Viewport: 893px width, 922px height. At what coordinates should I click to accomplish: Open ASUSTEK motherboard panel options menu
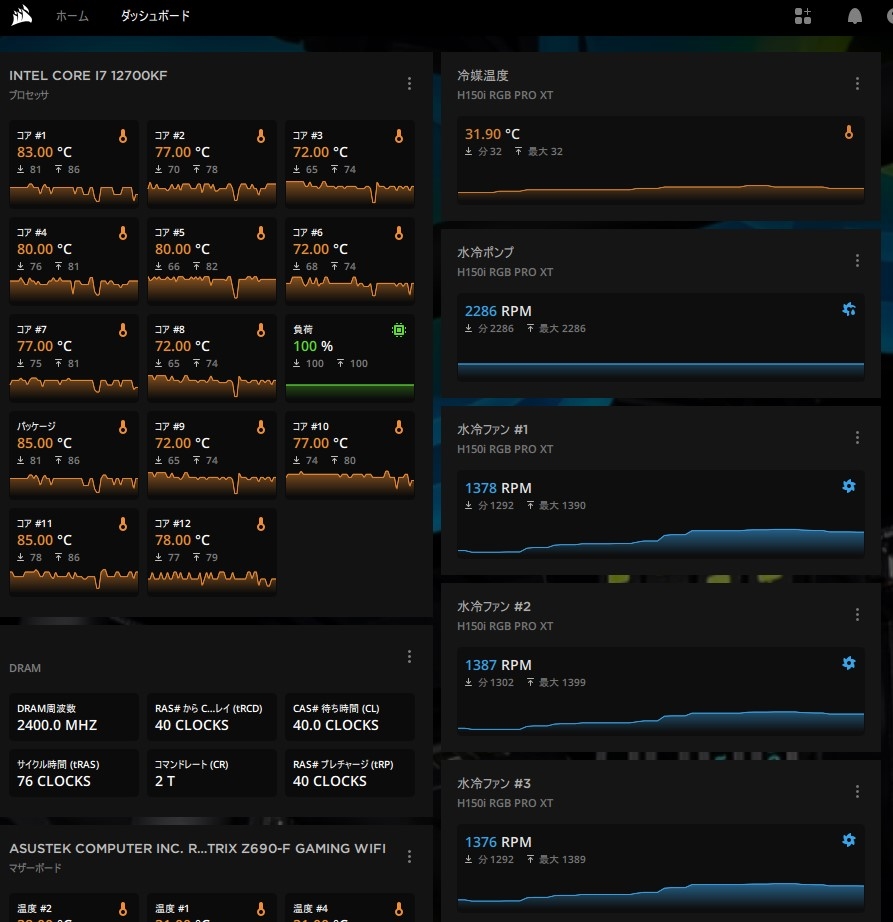click(409, 857)
